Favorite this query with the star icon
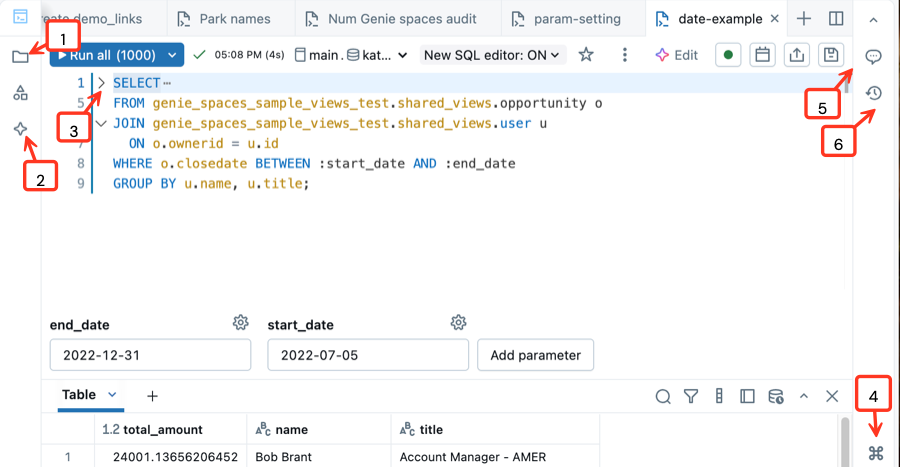 point(587,55)
